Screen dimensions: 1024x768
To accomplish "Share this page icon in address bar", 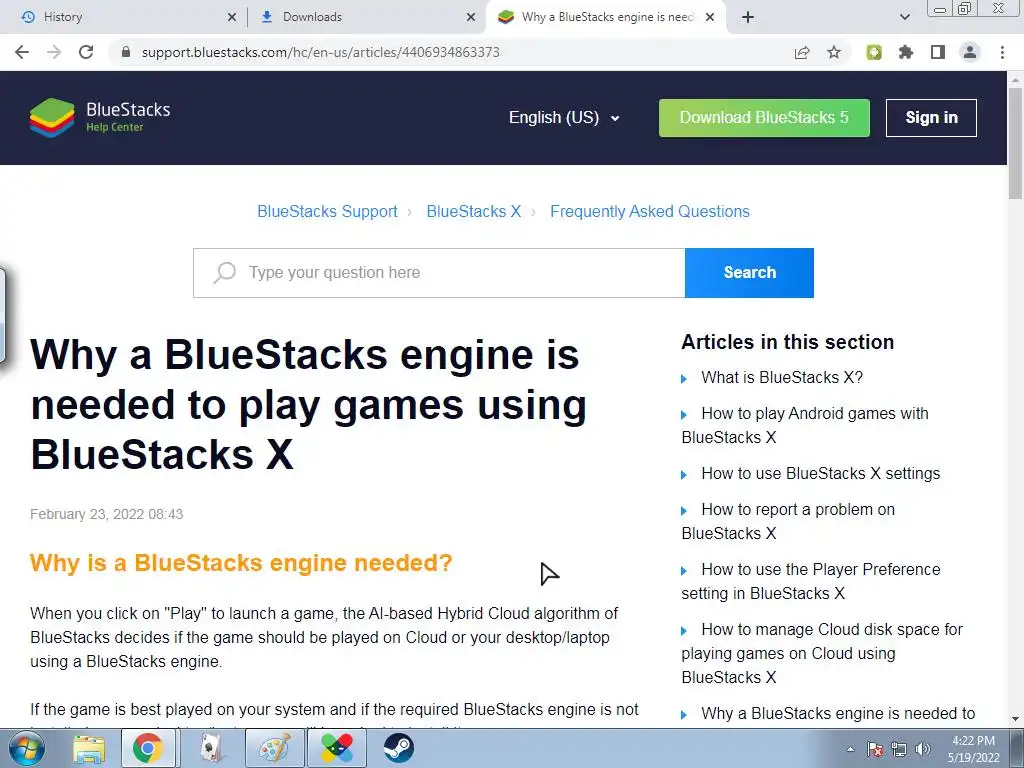I will [802, 52].
